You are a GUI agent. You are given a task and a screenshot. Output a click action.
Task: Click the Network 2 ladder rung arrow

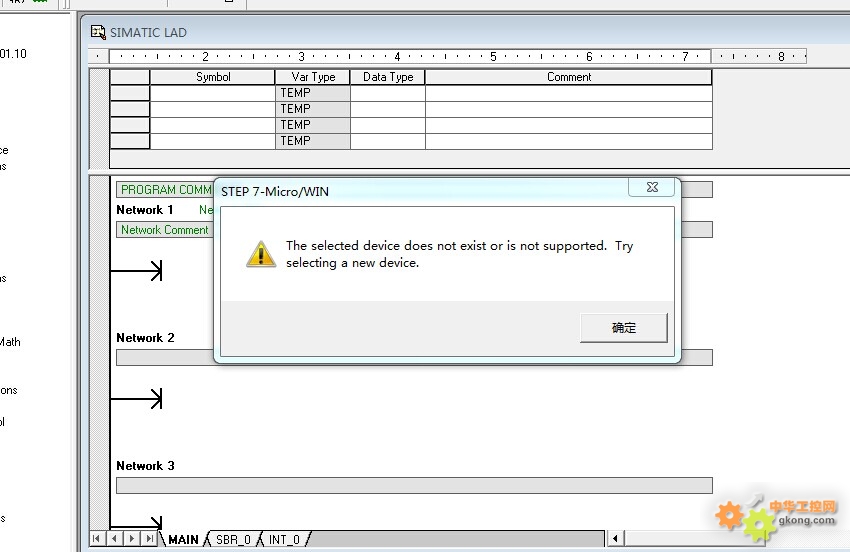tap(136, 399)
